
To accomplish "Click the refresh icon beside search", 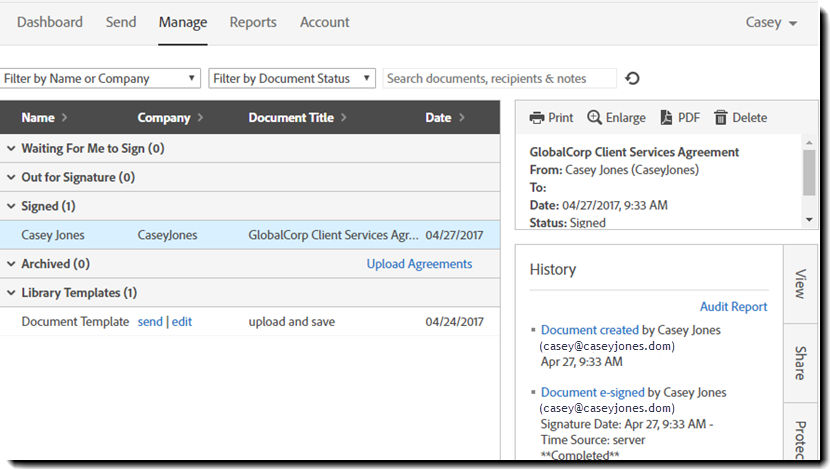I will (632, 78).
